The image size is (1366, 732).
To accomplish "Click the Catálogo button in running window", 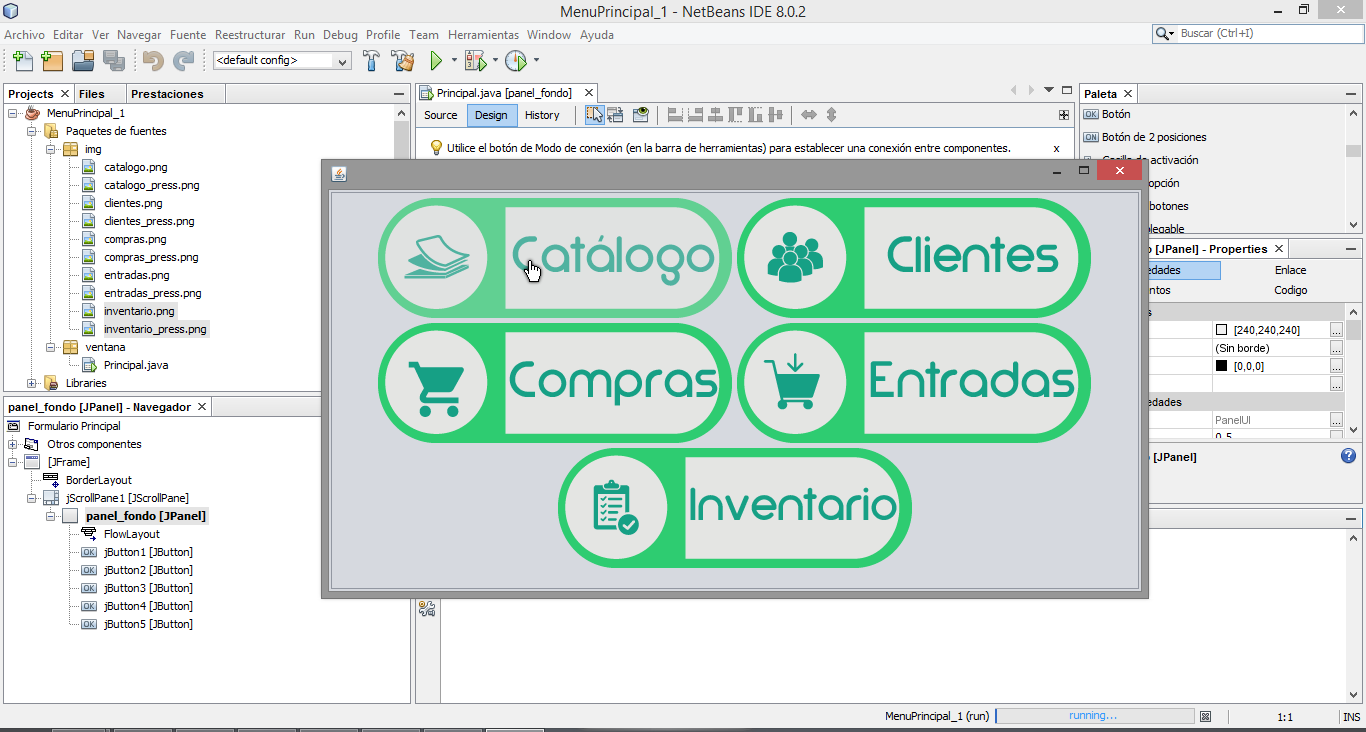I will (x=553, y=258).
